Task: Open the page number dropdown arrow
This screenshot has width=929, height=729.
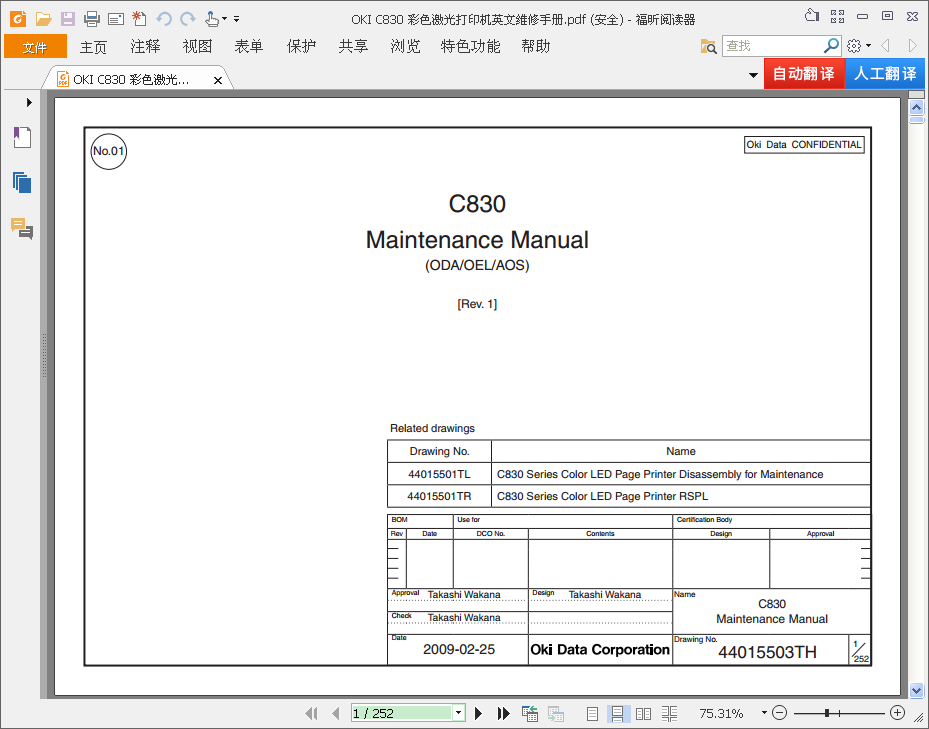Action: tap(459, 713)
